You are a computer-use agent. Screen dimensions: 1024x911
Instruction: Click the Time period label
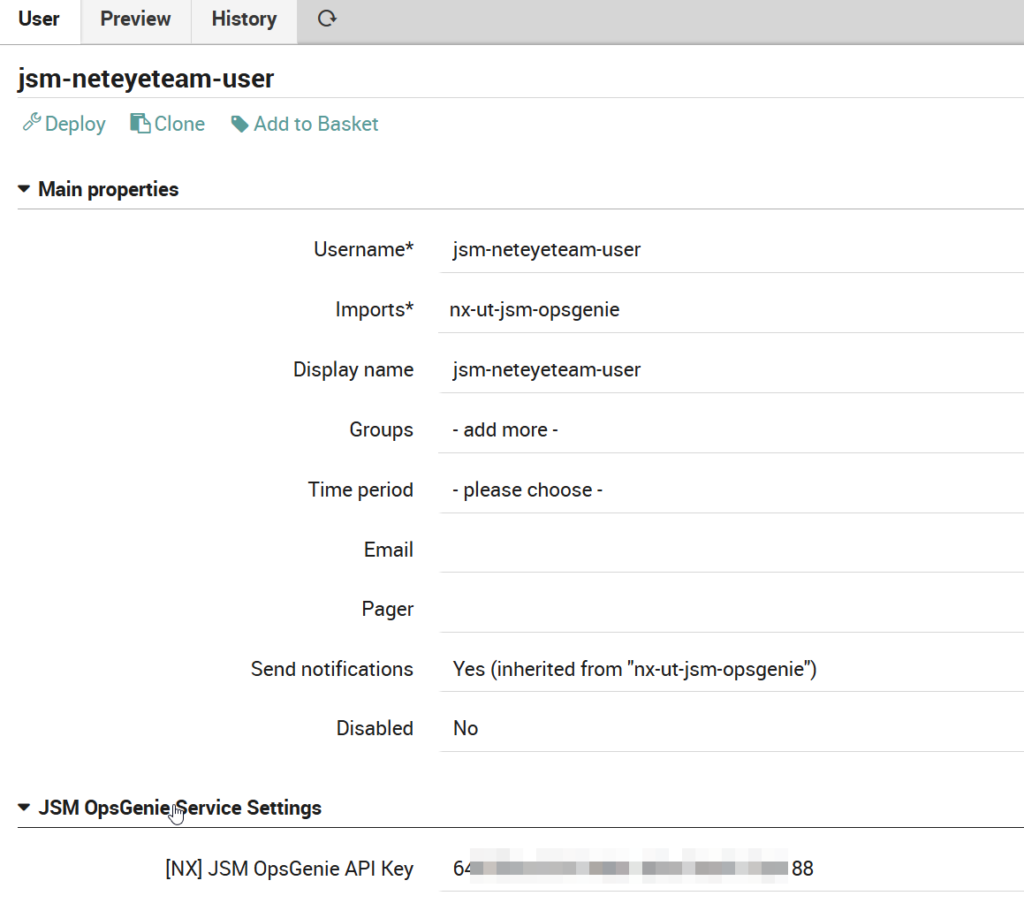pyautogui.click(x=360, y=490)
